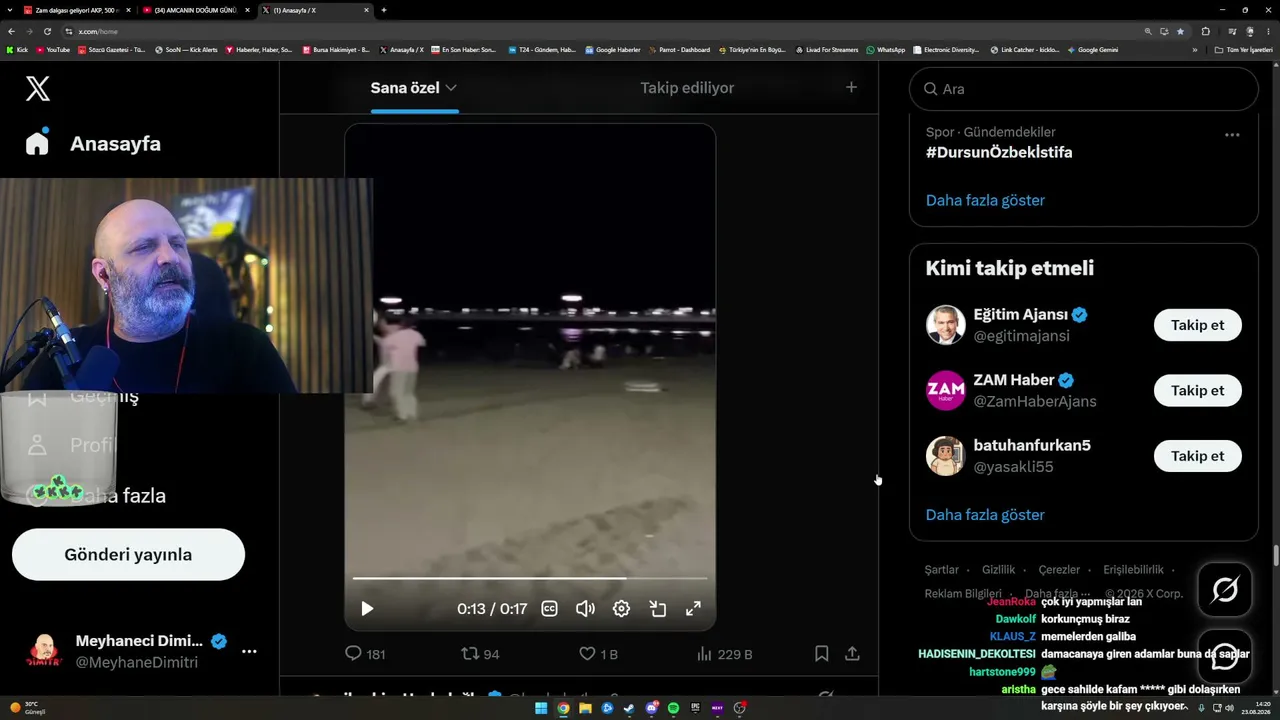The height and width of the screenshot is (720, 1280).
Task: Show more follow suggestions under Kimi takip etmeli
Action: [x=985, y=515]
